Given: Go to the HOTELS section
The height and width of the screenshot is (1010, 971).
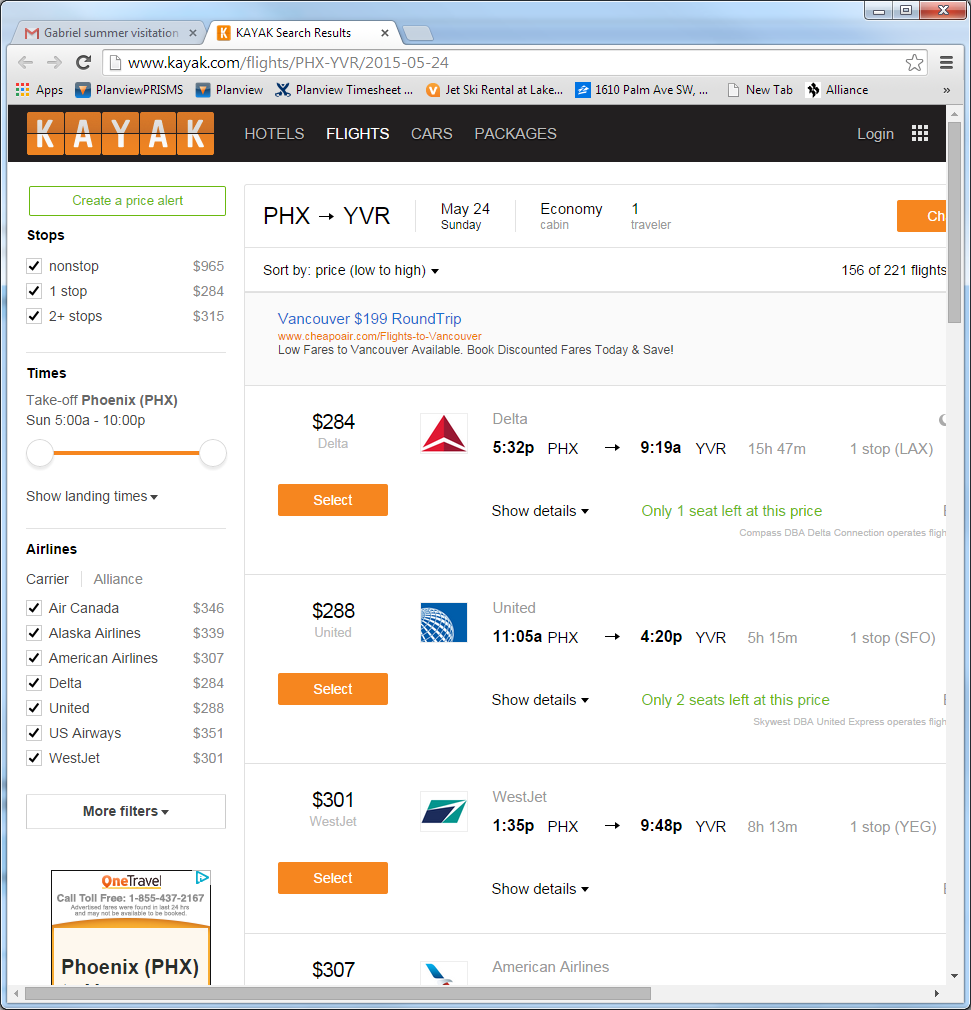Looking at the screenshot, I should (x=274, y=134).
